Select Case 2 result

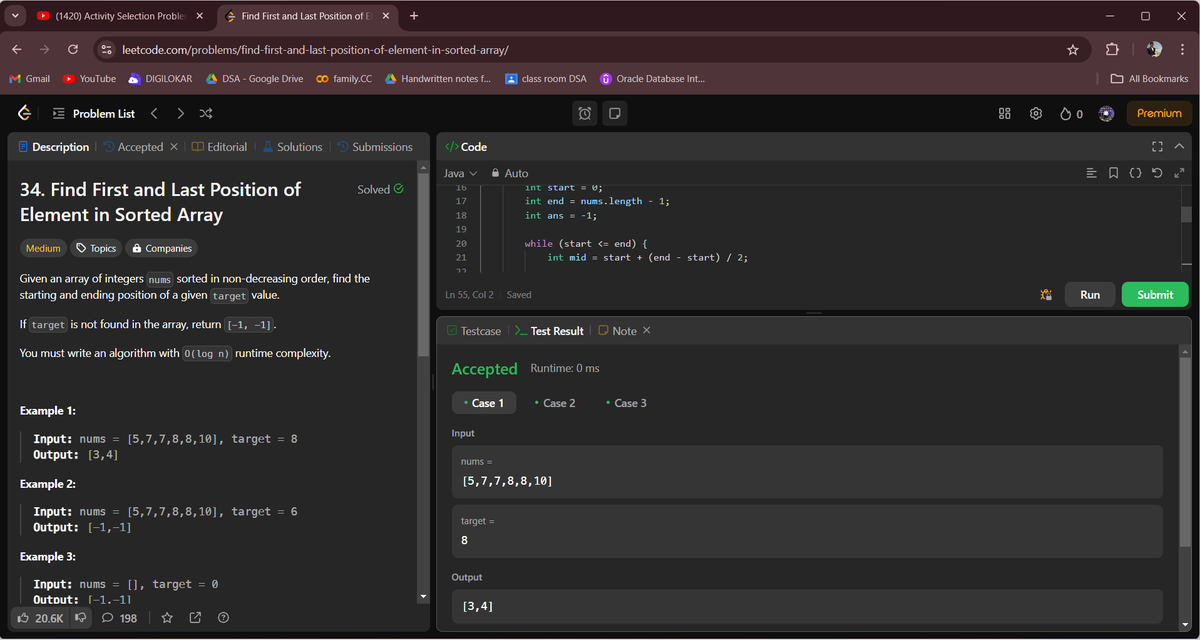555,403
